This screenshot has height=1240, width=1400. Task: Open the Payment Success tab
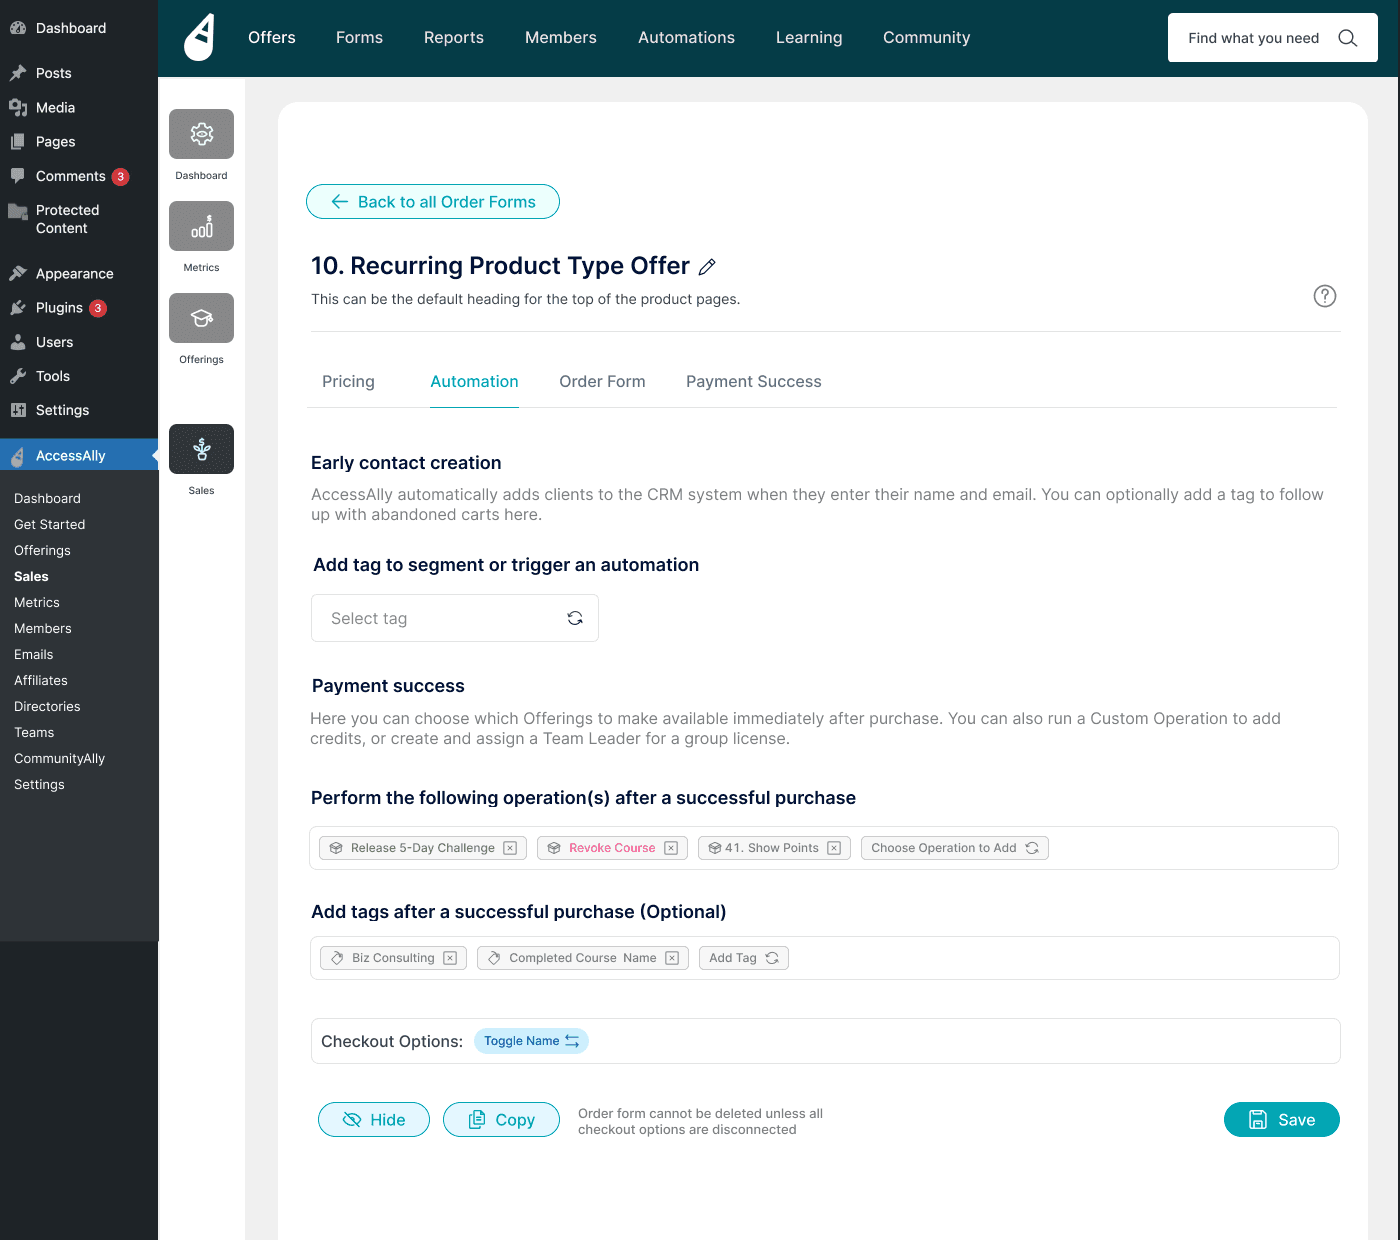(753, 382)
